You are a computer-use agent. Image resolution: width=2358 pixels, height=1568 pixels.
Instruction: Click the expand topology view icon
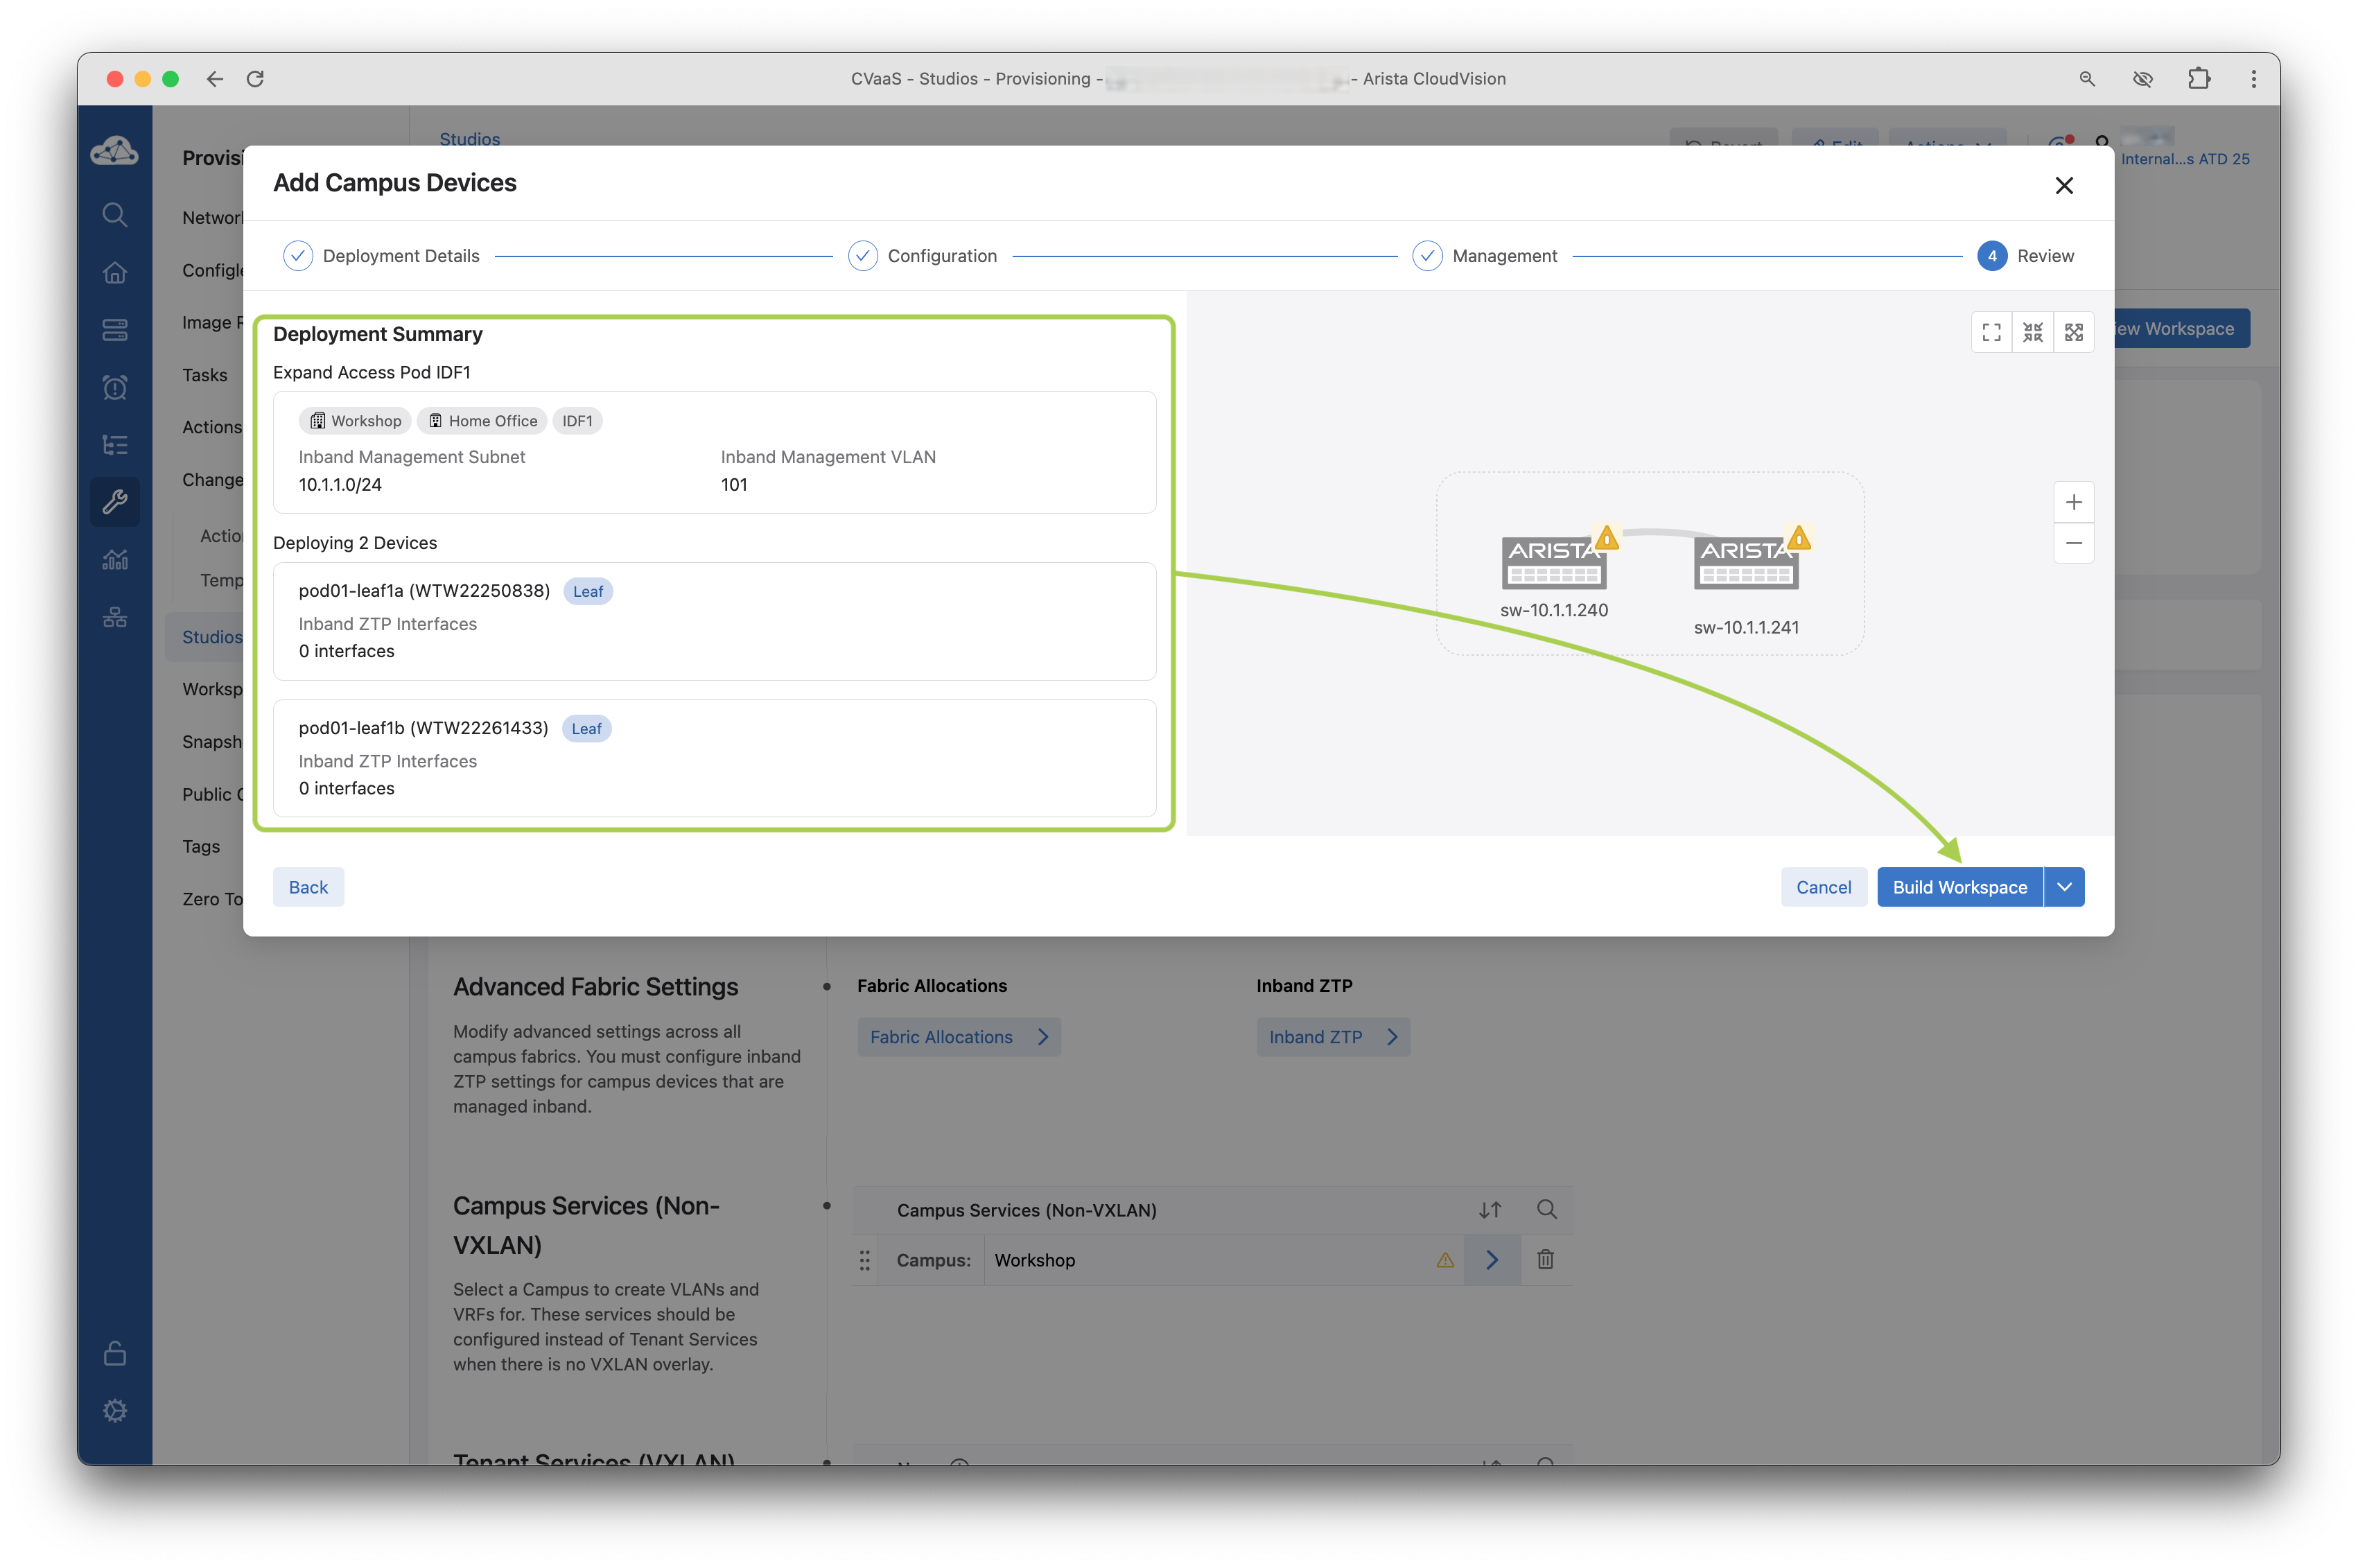(2073, 332)
